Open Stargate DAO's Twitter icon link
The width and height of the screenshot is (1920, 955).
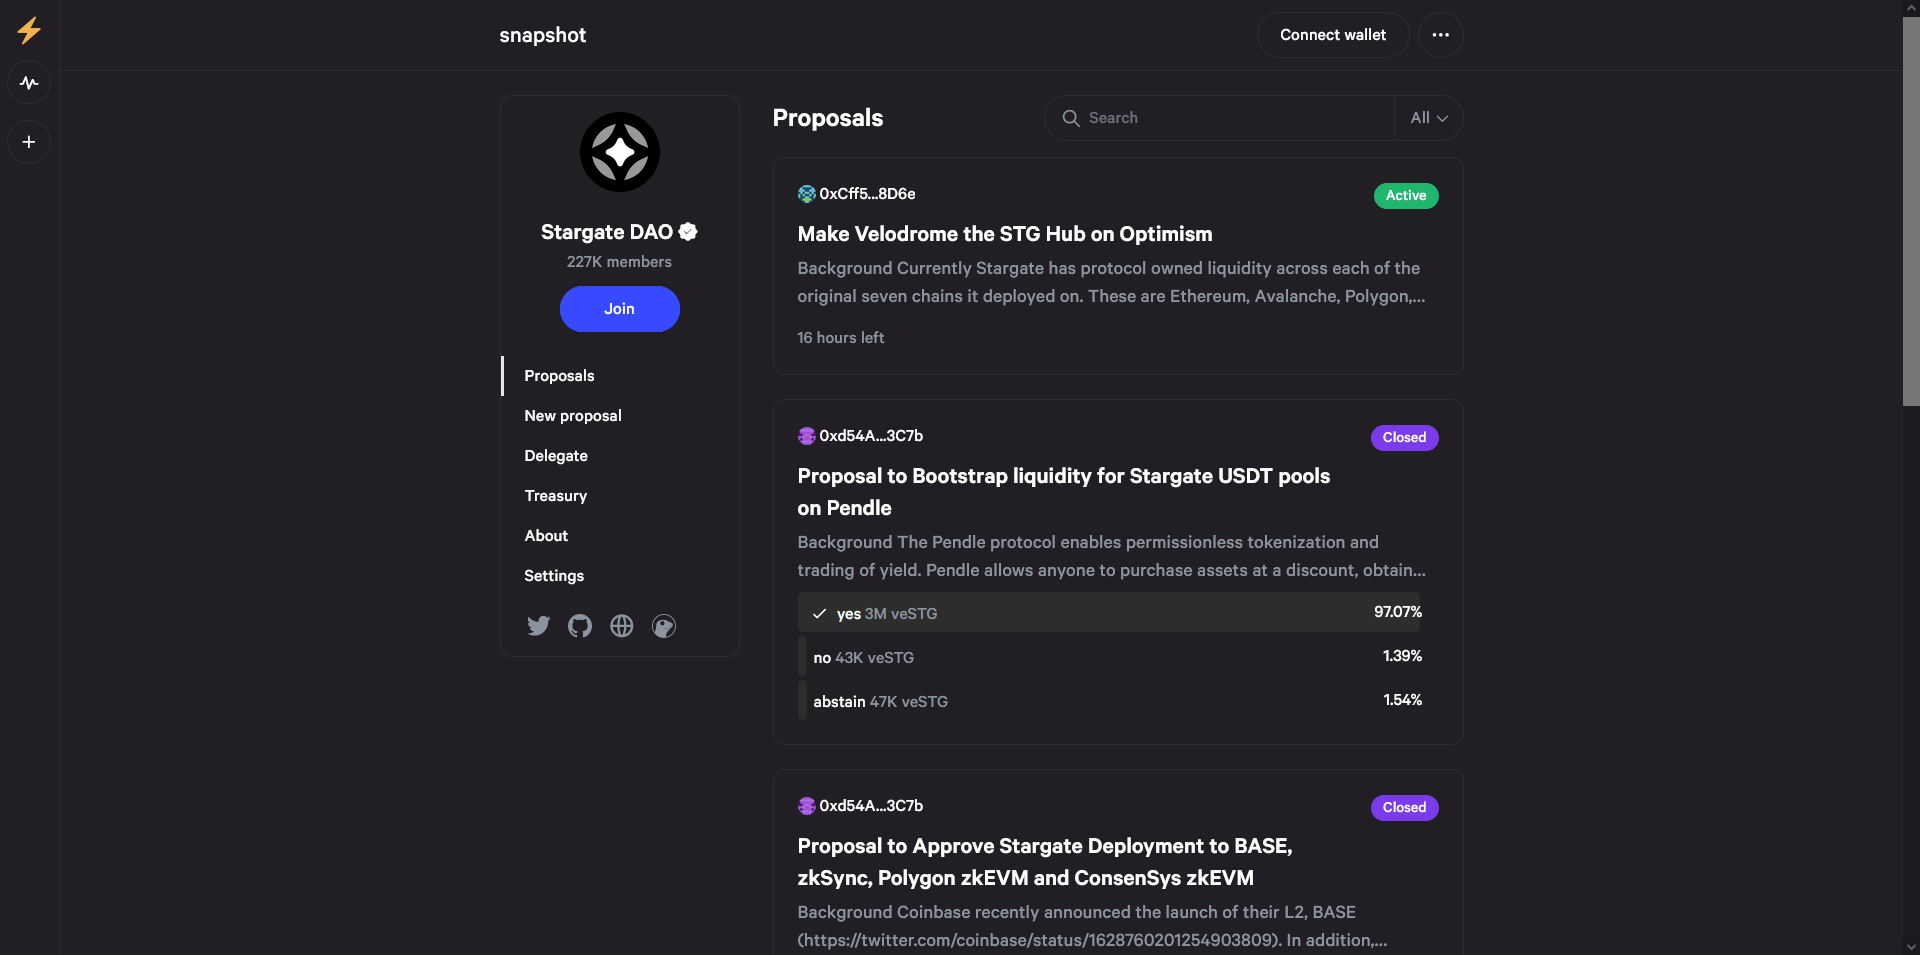[538, 626]
